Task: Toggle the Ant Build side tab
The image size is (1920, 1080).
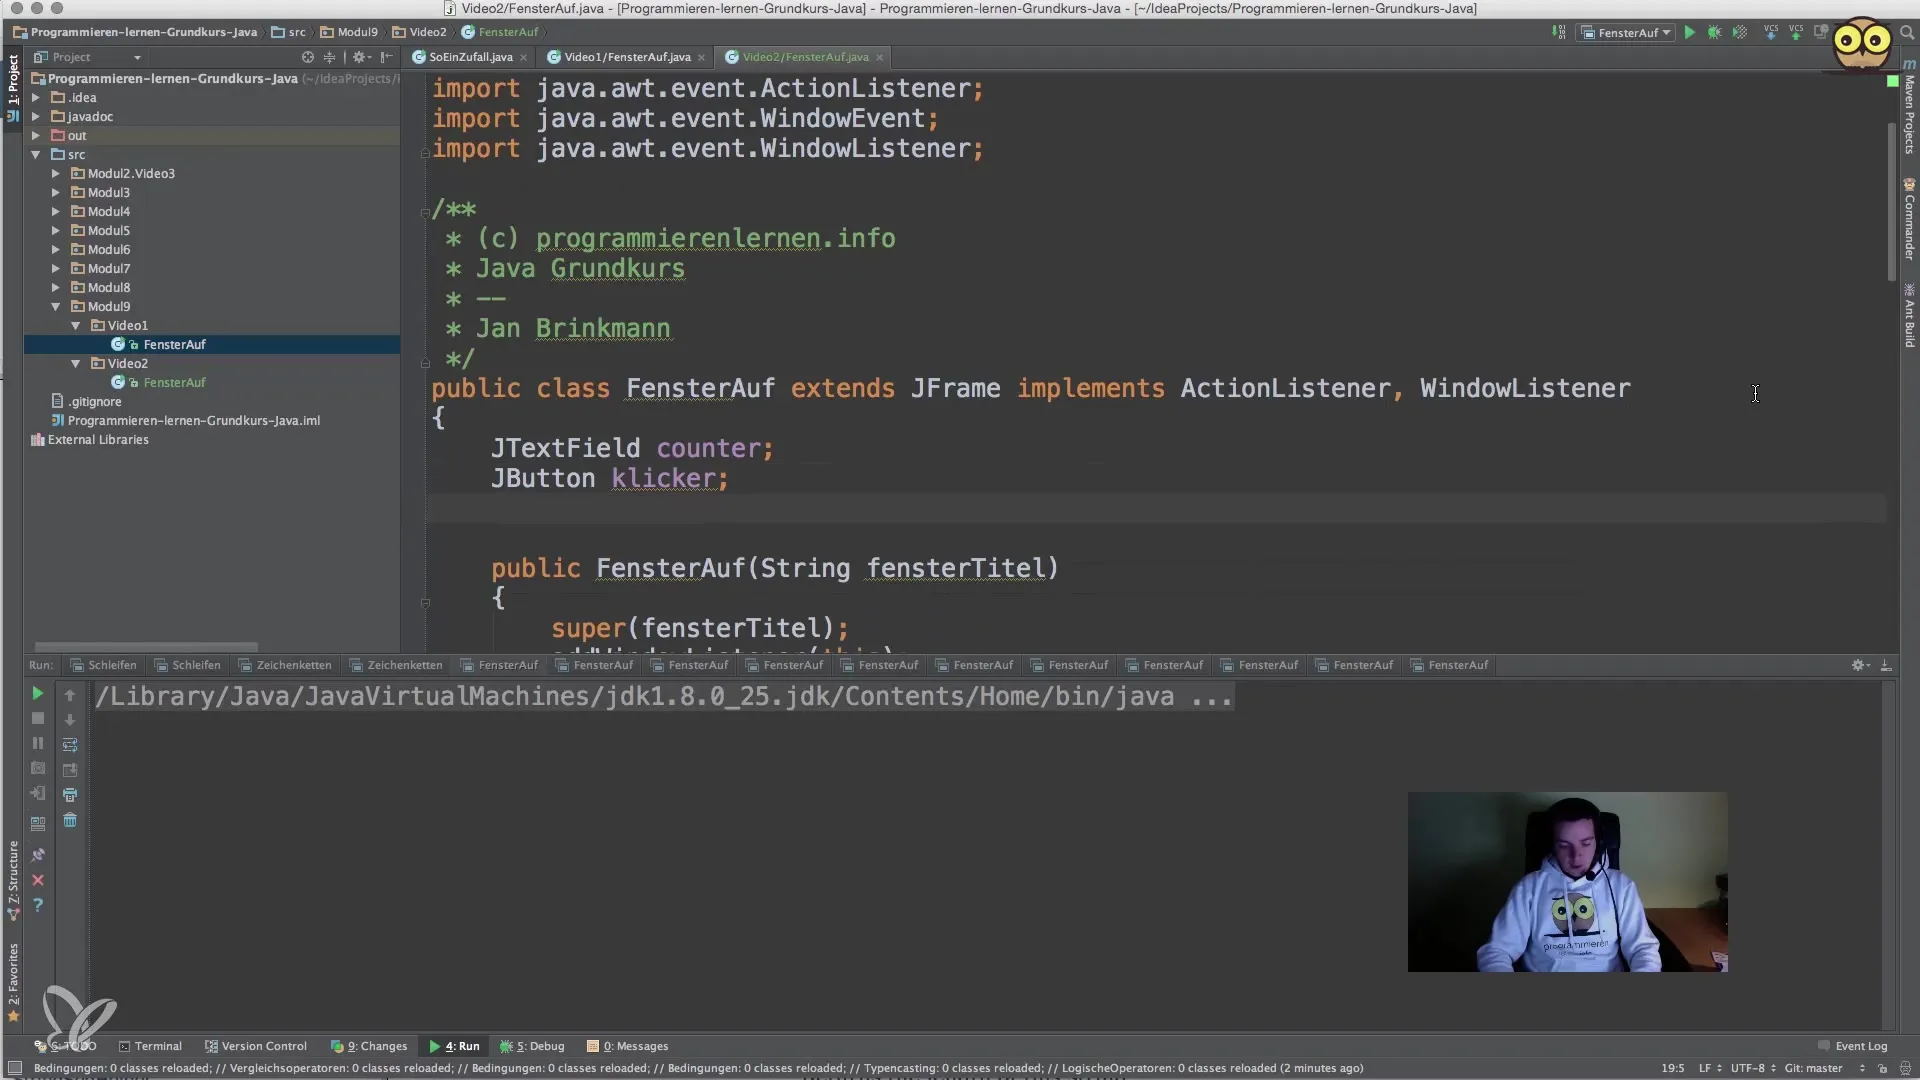Action: [x=1909, y=316]
